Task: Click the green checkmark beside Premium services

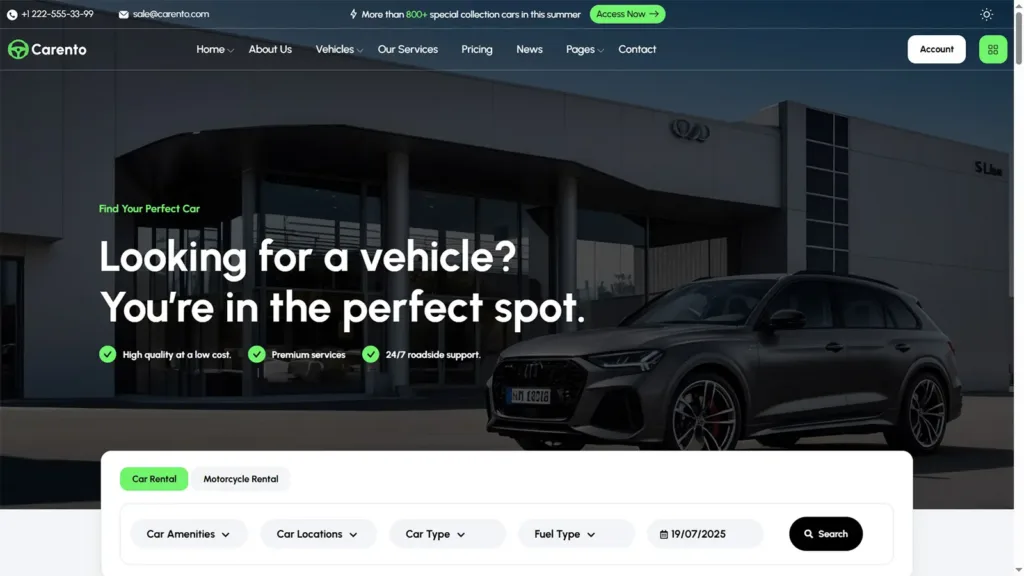Action: [257, 354]
